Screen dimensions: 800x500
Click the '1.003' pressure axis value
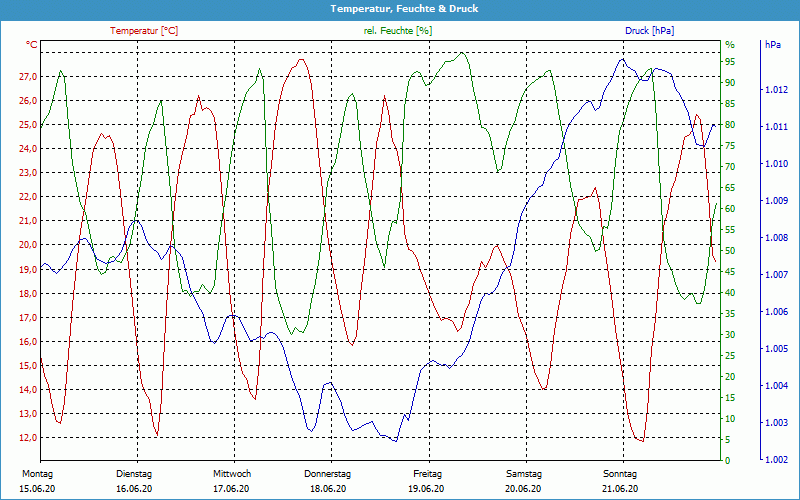click(x=777, y=423)
